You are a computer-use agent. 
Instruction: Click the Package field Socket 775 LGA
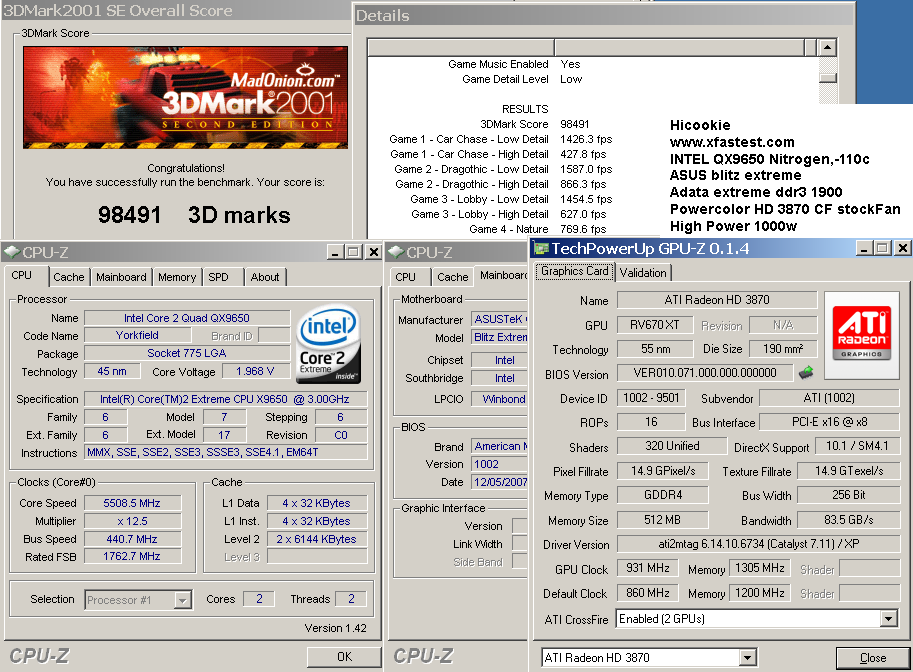pos(187,353)
